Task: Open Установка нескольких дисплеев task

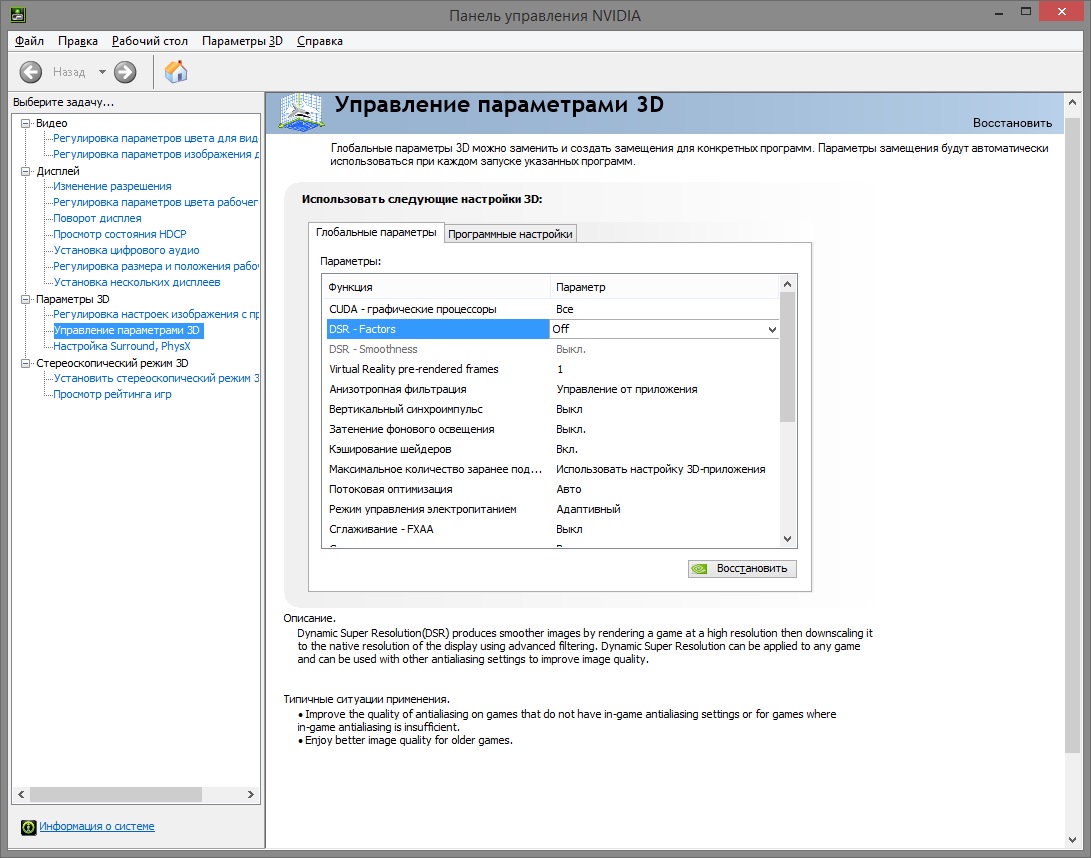Action: tap(136, 283)
